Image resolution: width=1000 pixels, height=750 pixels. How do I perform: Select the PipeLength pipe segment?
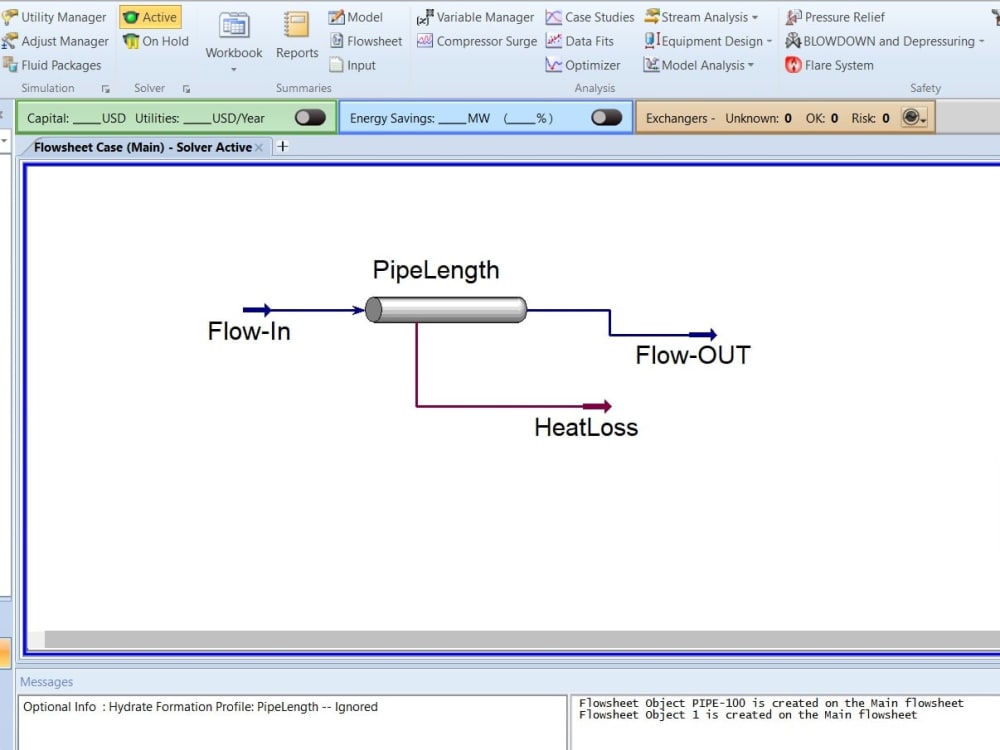click(446, 310)
